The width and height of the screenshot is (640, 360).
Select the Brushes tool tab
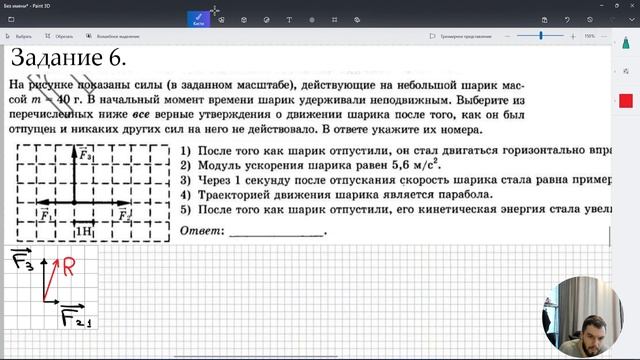tap(198, 20)
